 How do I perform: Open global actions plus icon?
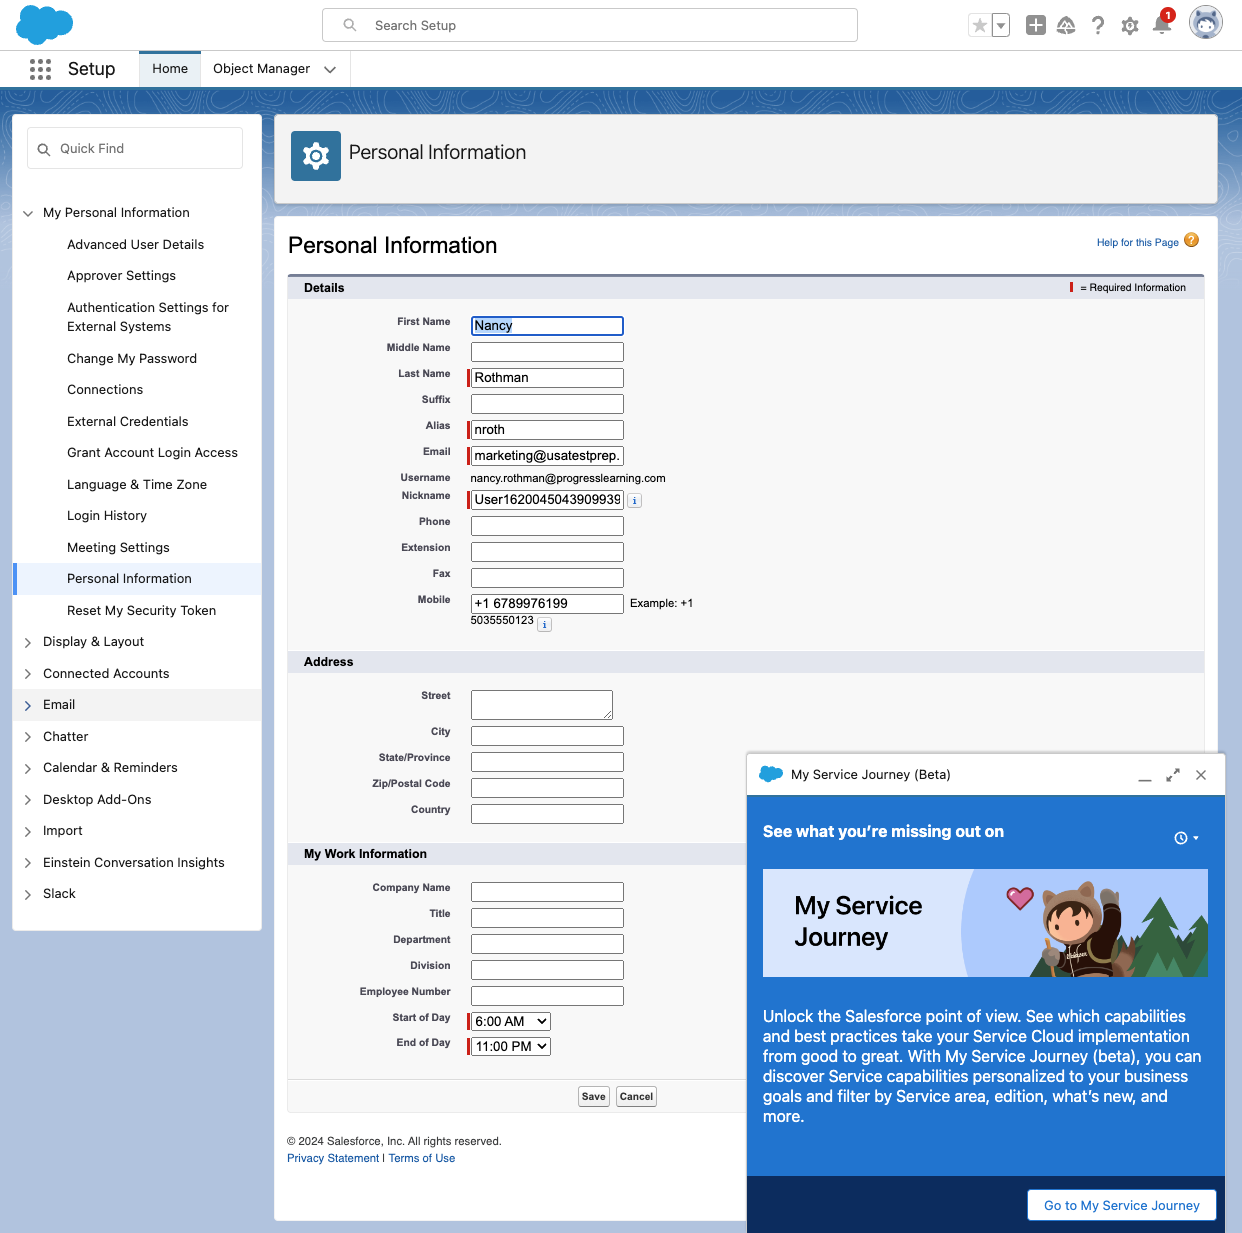1036,26
